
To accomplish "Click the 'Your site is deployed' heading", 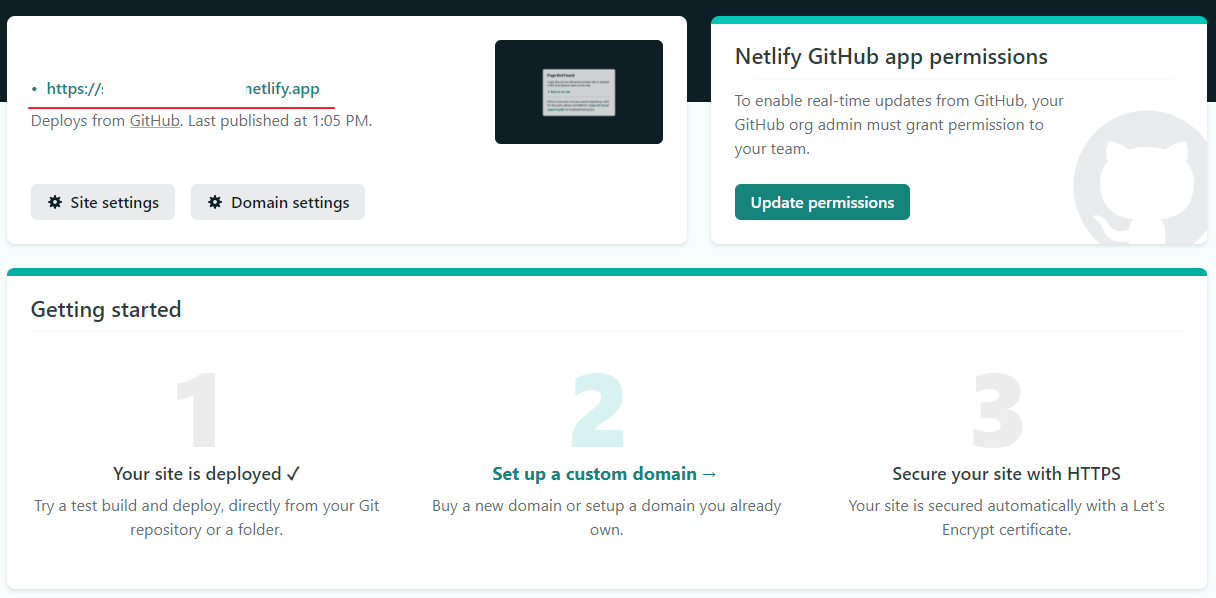I will pyautogui.click(x=207, y=474).
